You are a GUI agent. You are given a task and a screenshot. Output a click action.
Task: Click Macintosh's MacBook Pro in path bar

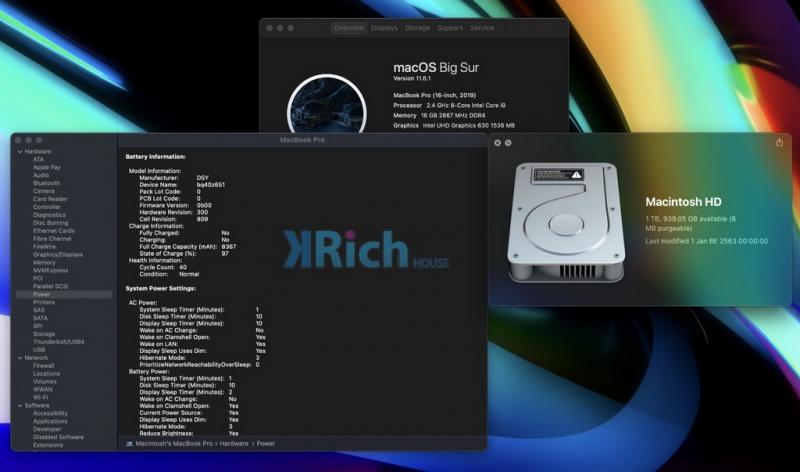pyautogui.click(x=174, y=444)
